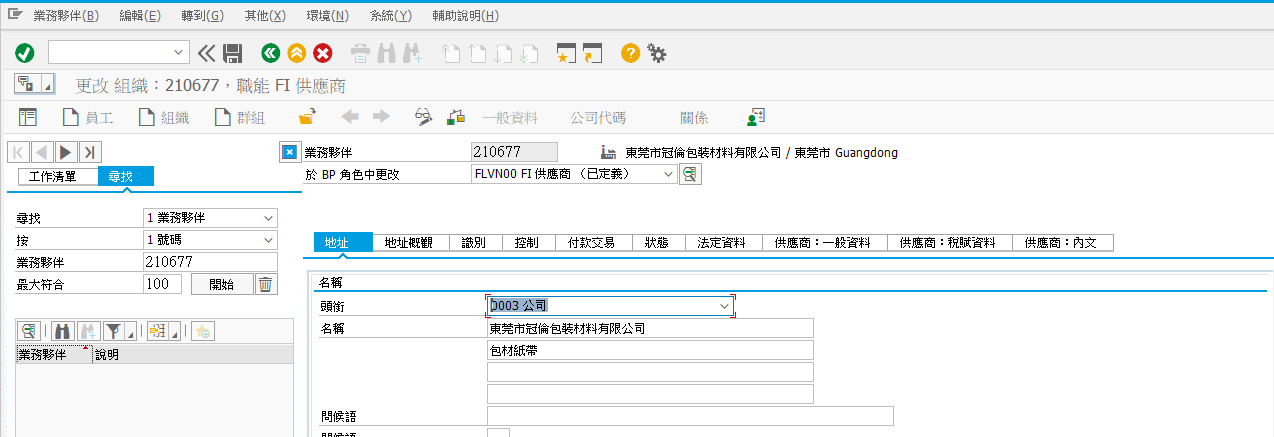Switch to the 識別 tab

pos(474,243)
